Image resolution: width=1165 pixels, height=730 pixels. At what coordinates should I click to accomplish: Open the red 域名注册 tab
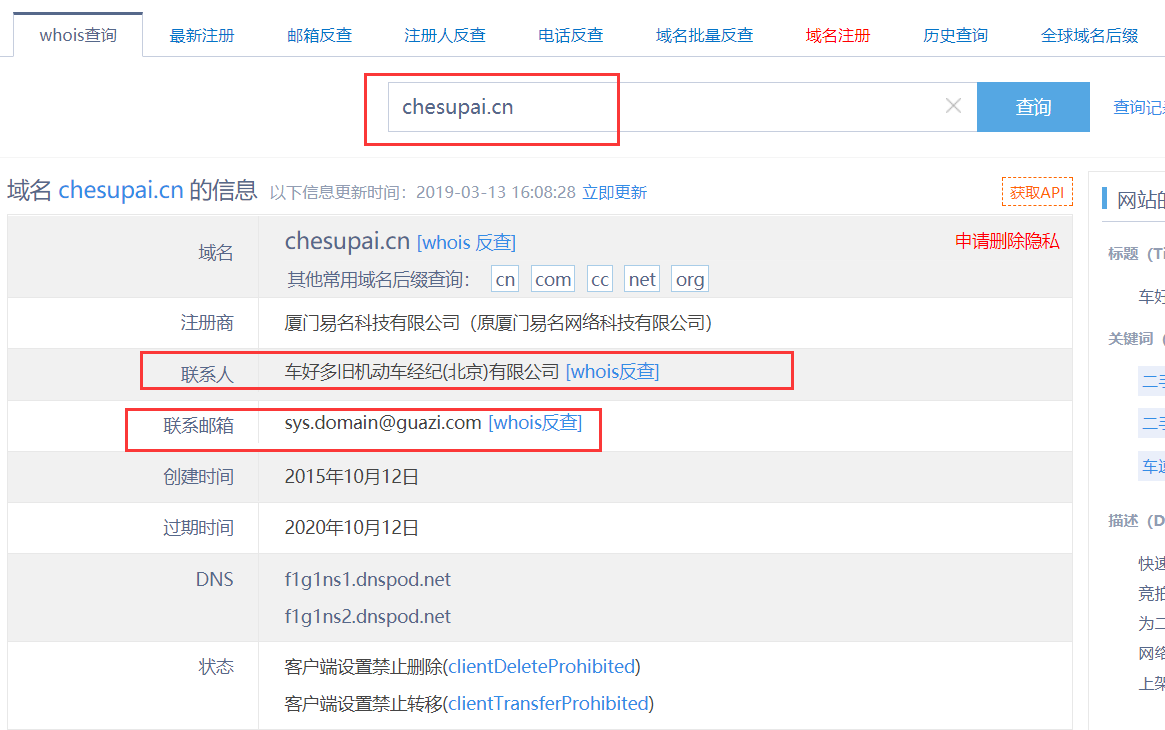click(x=838, y=35)
